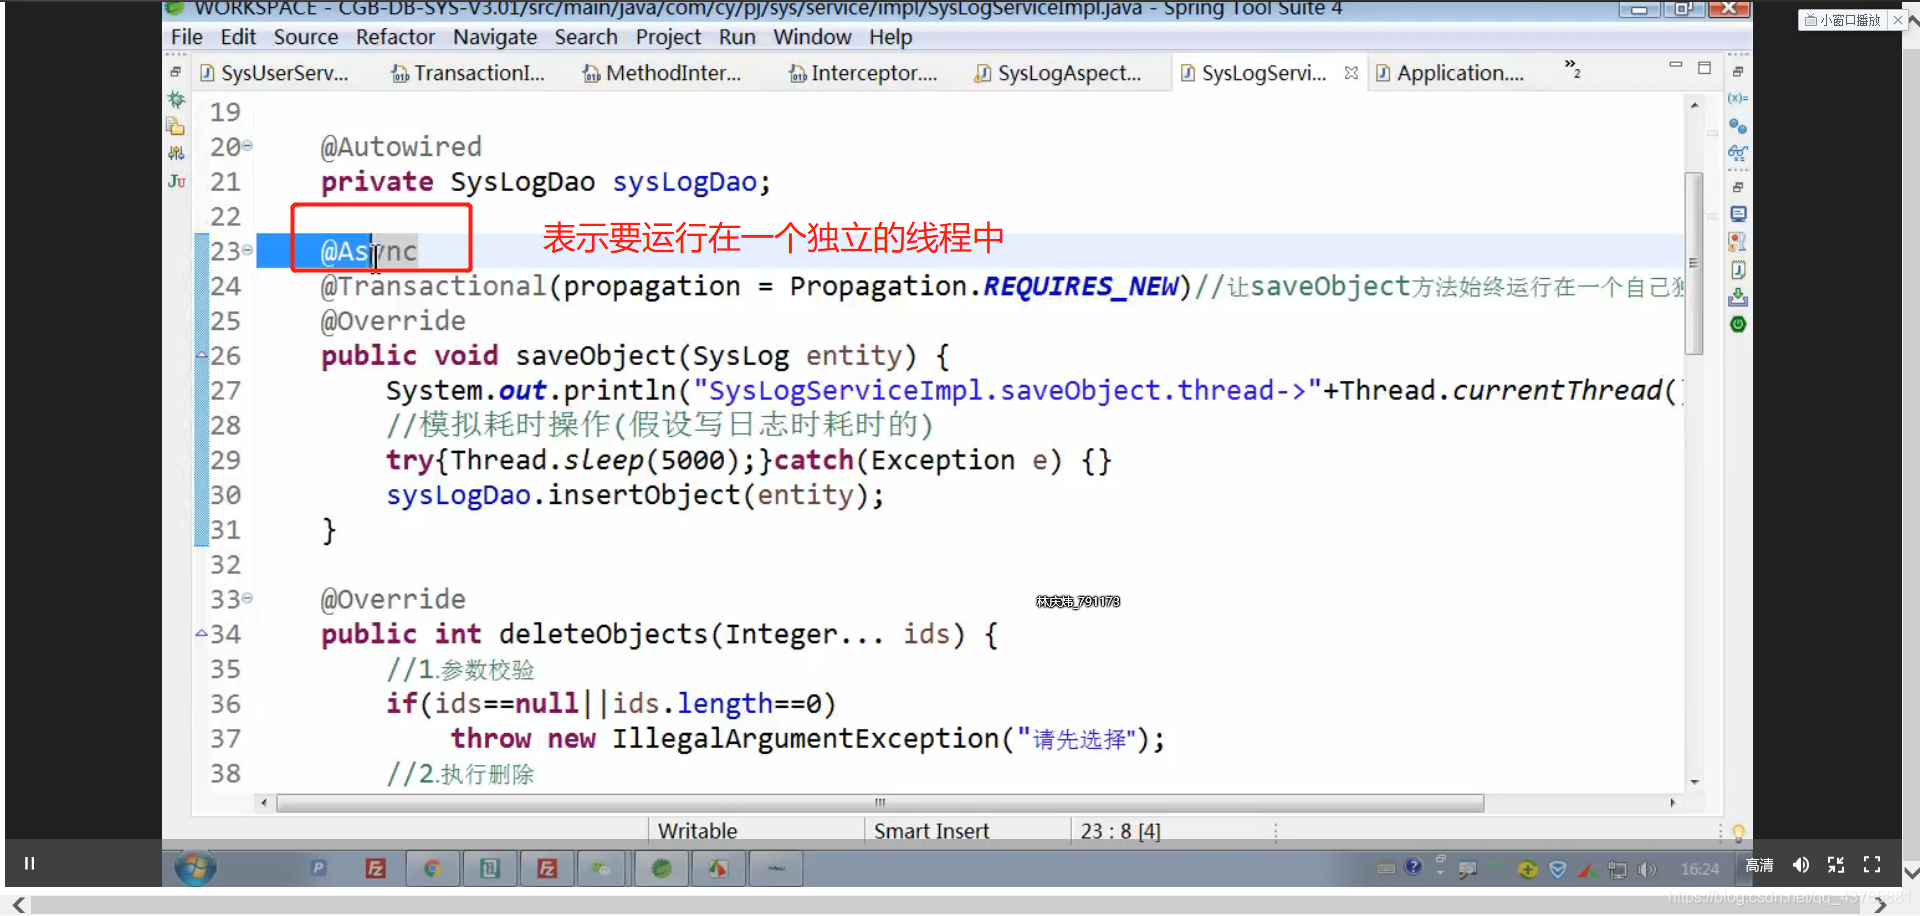Restore the upper right view stack
The height and width of the screenshot is (916, 1920).
click(1738, 72)
